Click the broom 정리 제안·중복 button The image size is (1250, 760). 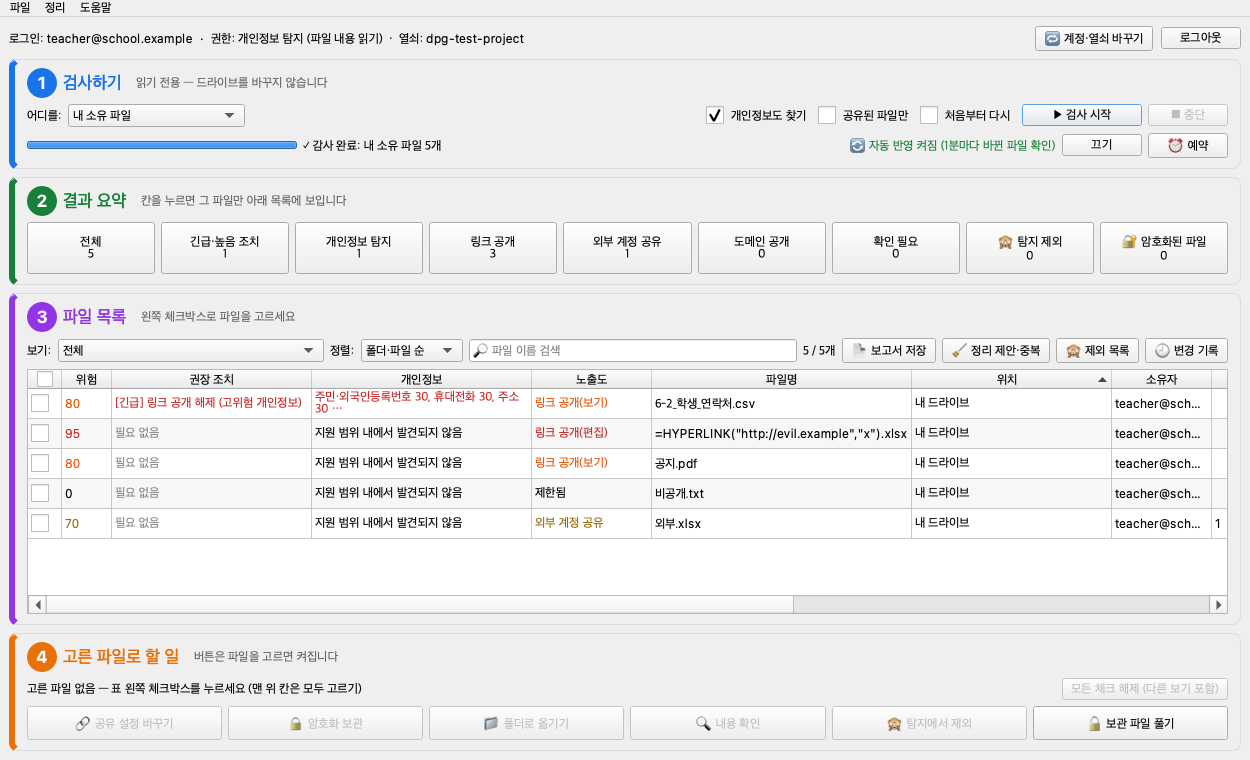click(x=996, y=351)
